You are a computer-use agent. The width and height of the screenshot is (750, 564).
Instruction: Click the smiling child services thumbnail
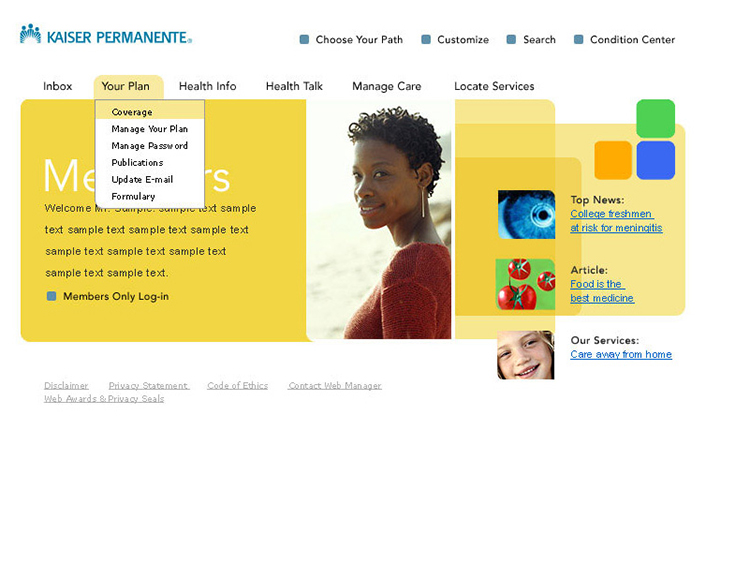(525, 355)
